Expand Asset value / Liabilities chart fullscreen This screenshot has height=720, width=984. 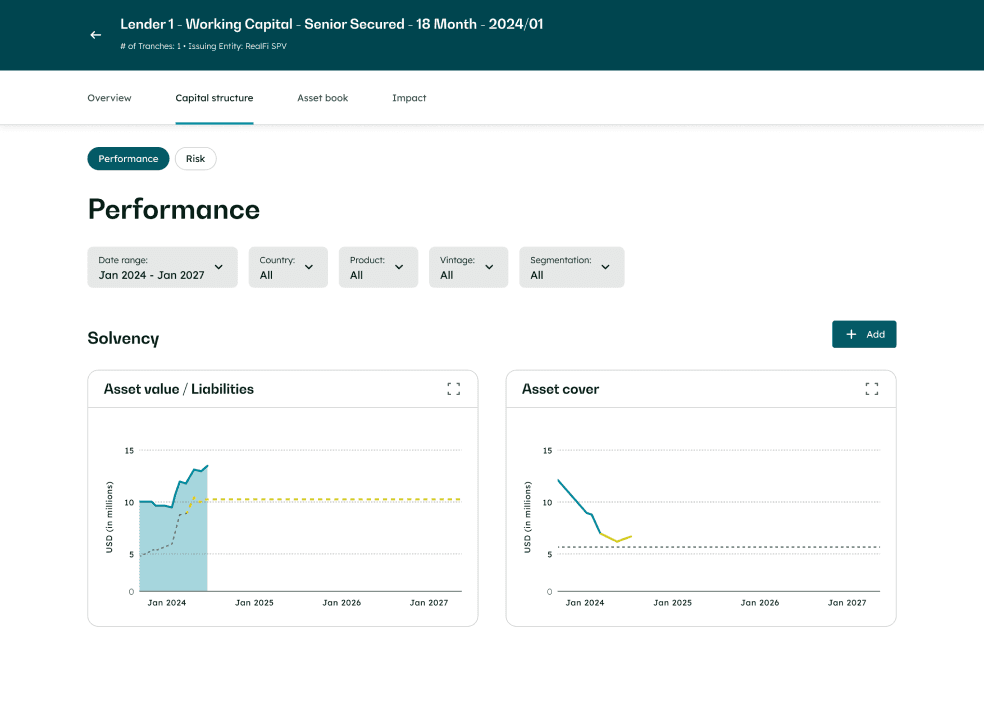coord(453,389)
